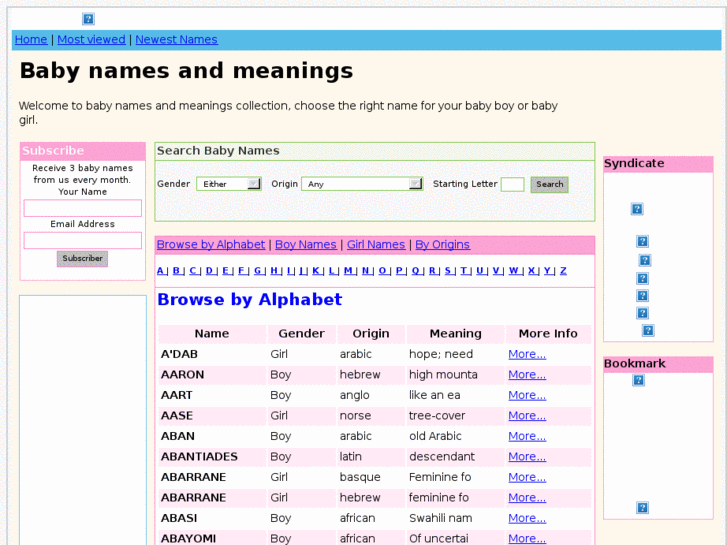Click the first broken image icon in Syndicate panel
The width and height of the screenshot is (727, 545).
(x=637, y=209)
